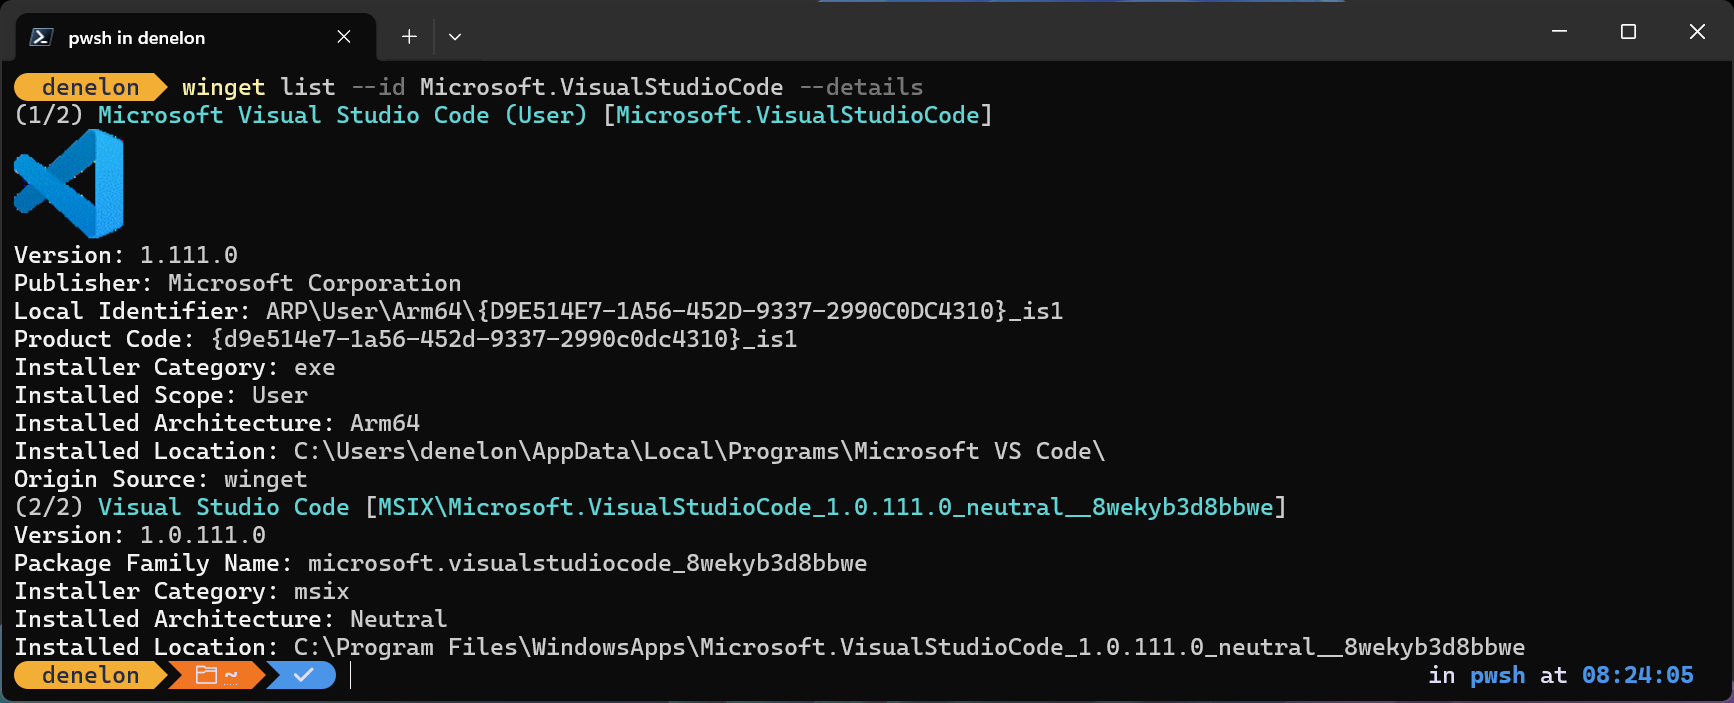Minimize the terminal window
This screenshot has width=1734, height=703.
(x=1559, y=32)
